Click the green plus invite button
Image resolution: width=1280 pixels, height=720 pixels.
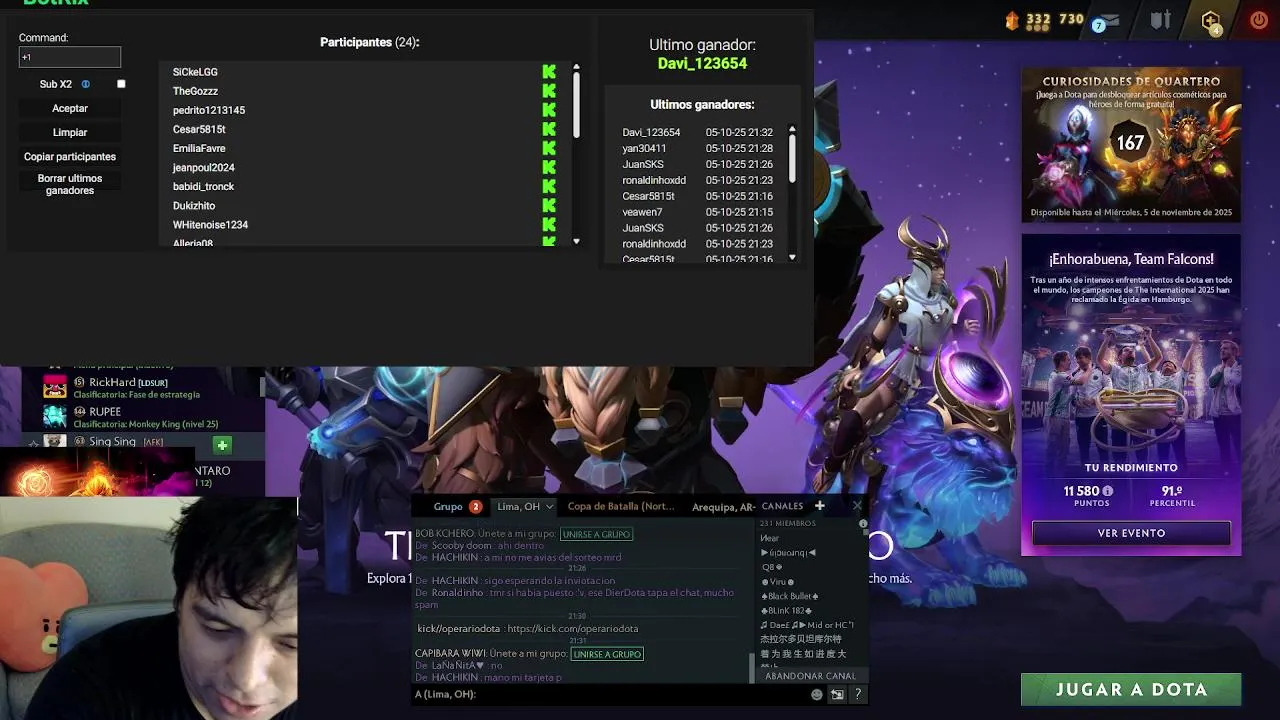click(x=222, y=445)
